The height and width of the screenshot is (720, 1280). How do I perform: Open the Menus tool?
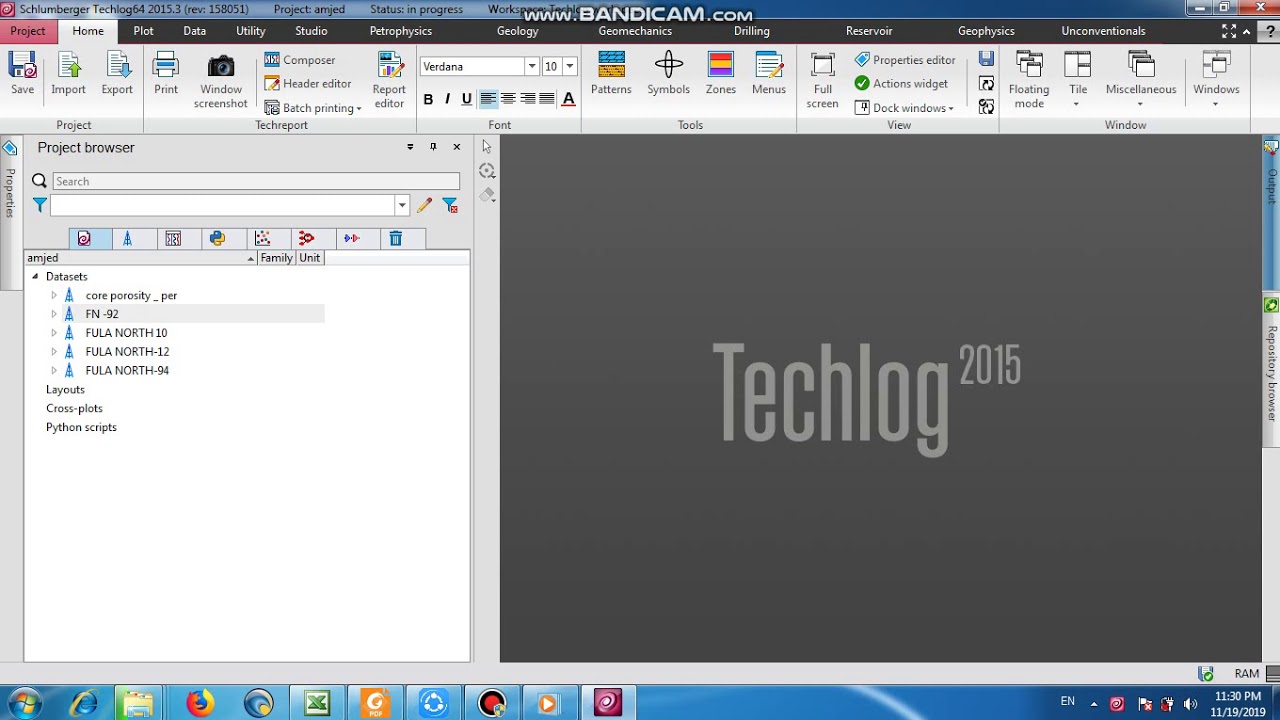[769, 74]
